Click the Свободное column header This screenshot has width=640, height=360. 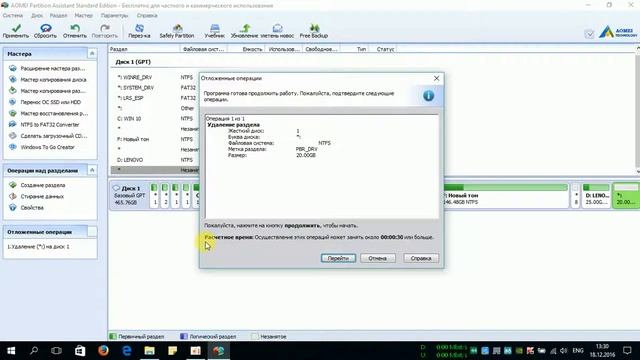coord(321,49)
